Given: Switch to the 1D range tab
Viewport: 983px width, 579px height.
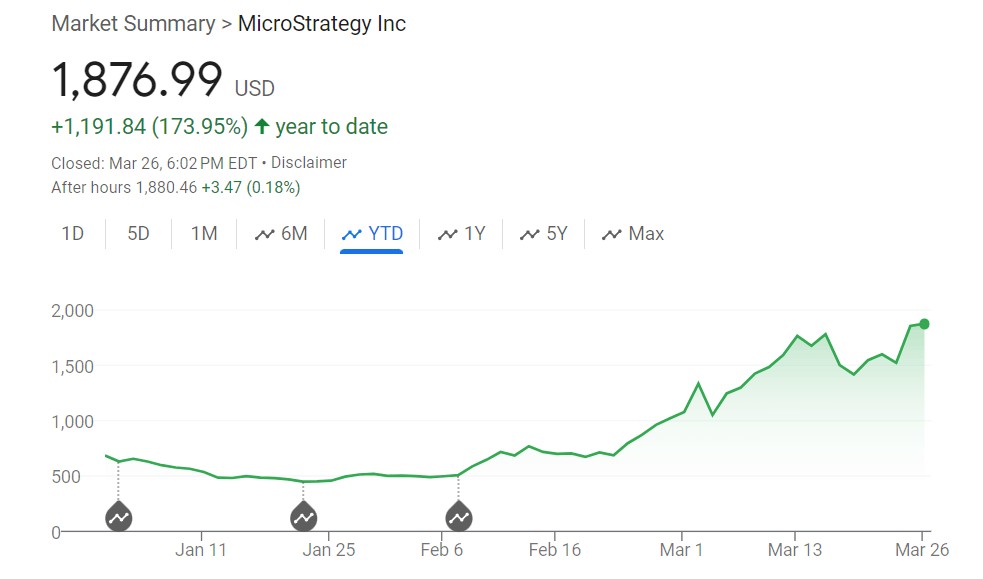Looking at the screenshot, I should point(73,234).
